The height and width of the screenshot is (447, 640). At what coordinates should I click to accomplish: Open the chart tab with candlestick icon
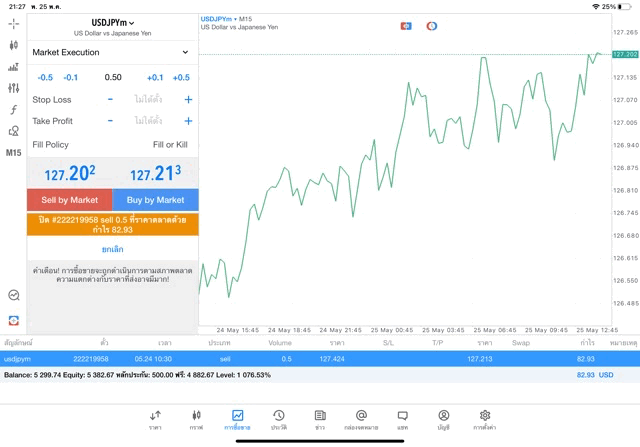[x=196, y=420]
